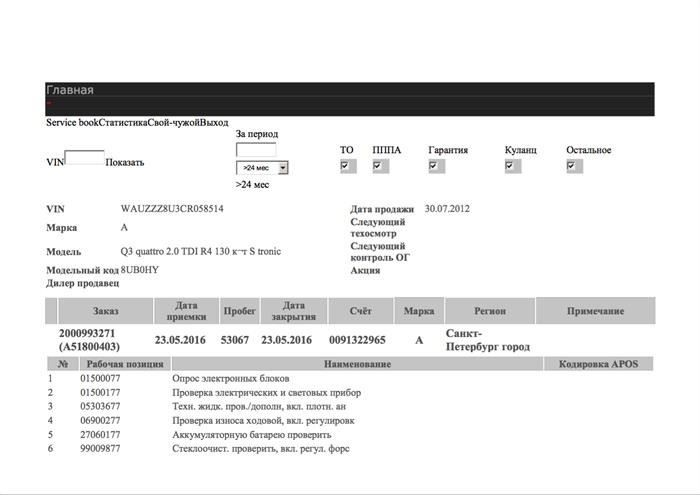Image resolution: width=700 pixels, height=495 pixels.
Task: Click the За период text field
Action: [255, 150]
